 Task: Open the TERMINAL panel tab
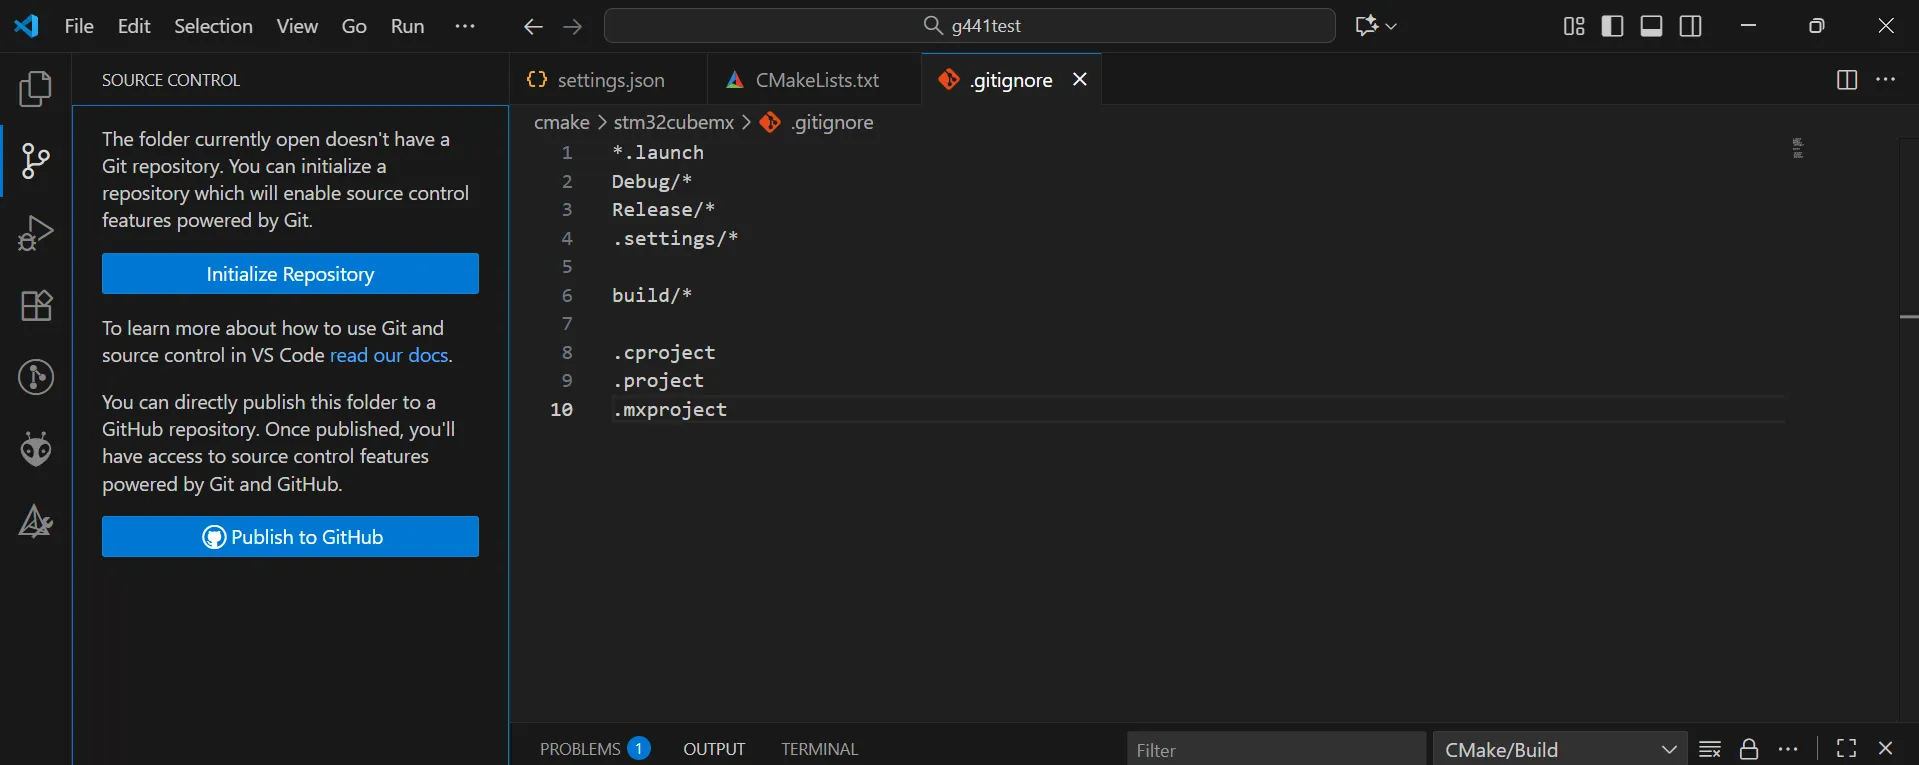tap(819, 749)
